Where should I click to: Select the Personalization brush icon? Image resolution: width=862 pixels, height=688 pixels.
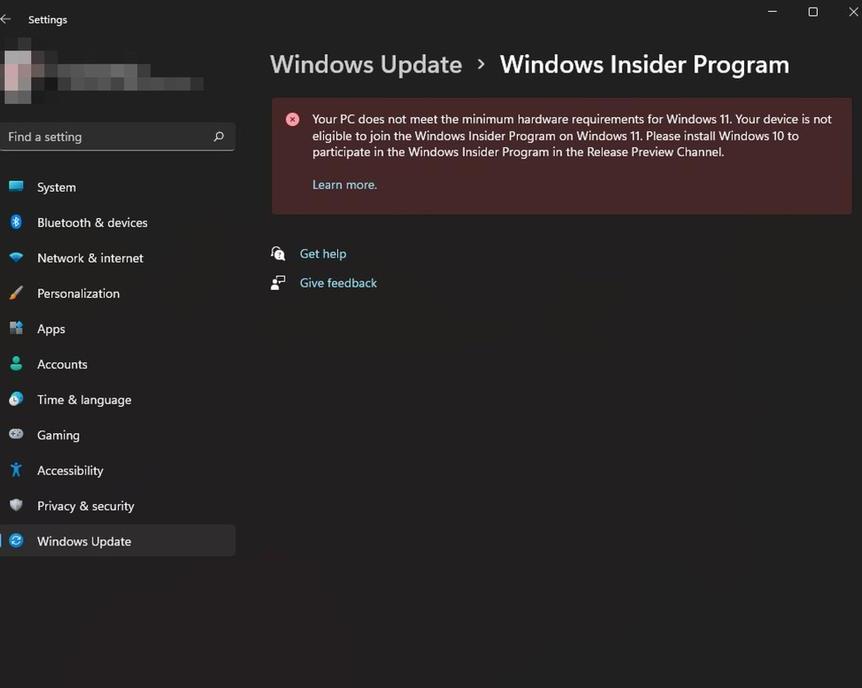tap(16, 293)
